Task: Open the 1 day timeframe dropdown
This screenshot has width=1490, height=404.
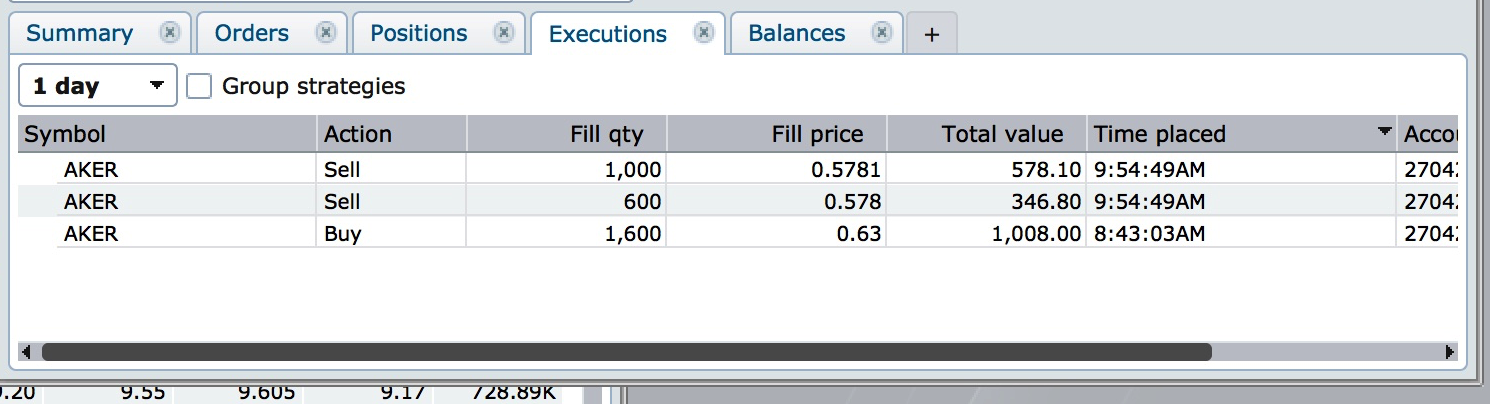Action: [x=98, y=86]
